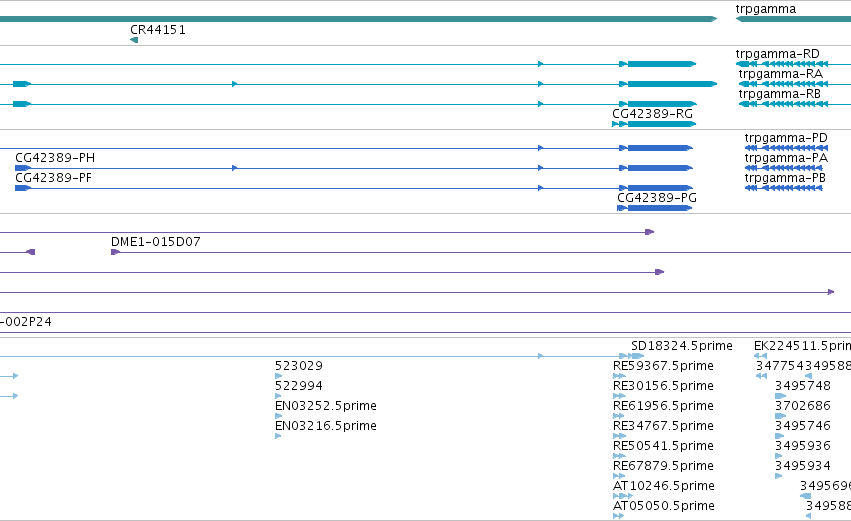The width and height of the screenshot is (851, 521).
Task: Click the trpgamma-RA transcript label
Action: [780, 74]
